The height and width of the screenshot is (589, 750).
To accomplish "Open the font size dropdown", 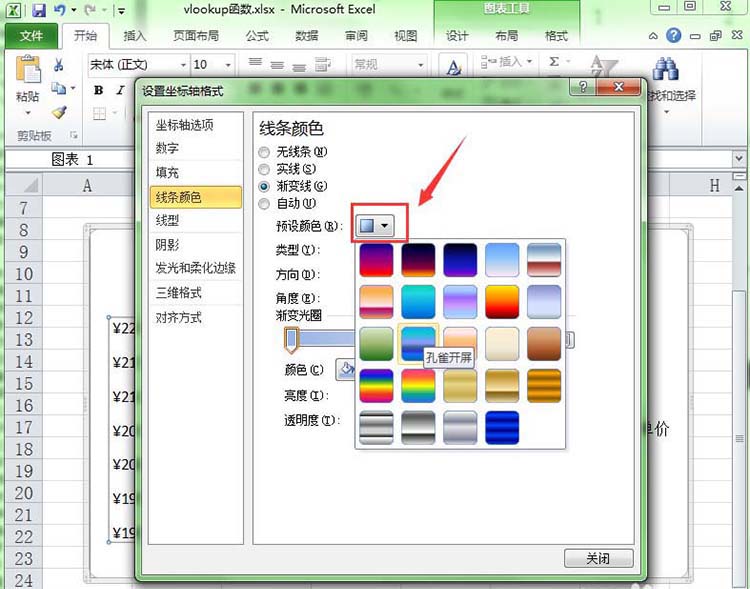I will 228,65.
